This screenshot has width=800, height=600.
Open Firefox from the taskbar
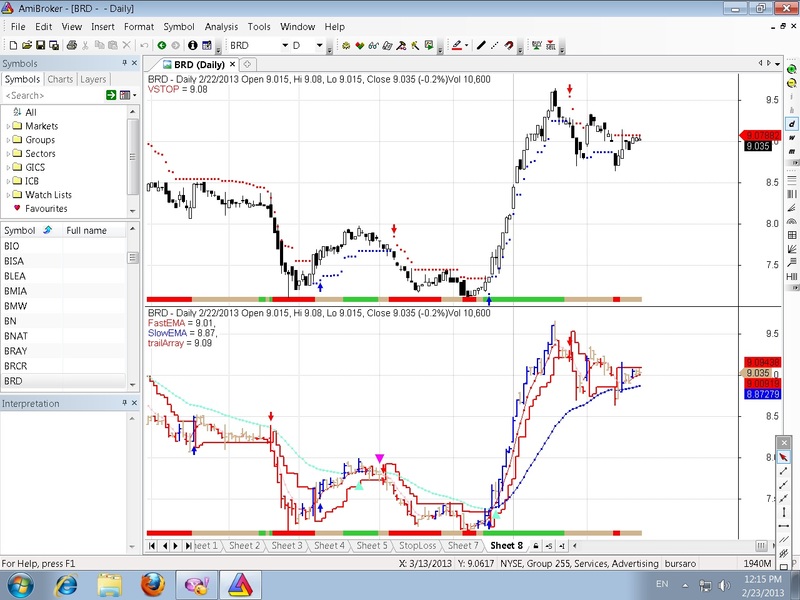click(153, 585)
